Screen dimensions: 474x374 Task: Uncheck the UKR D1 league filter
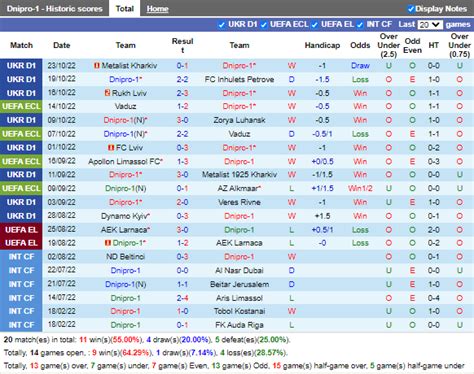click(221, 25)
